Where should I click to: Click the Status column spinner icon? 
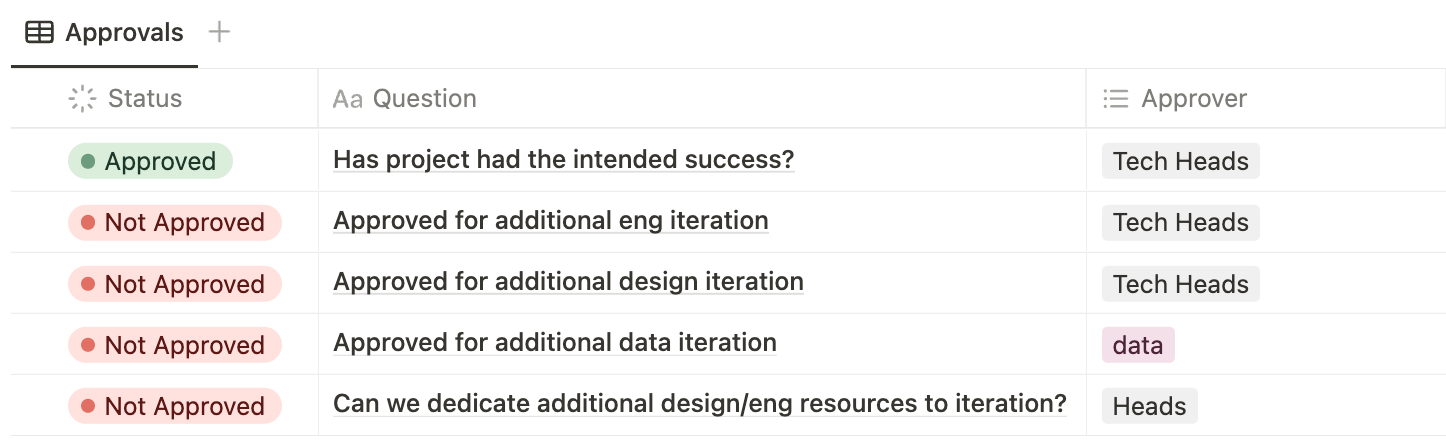coord(82,99)
